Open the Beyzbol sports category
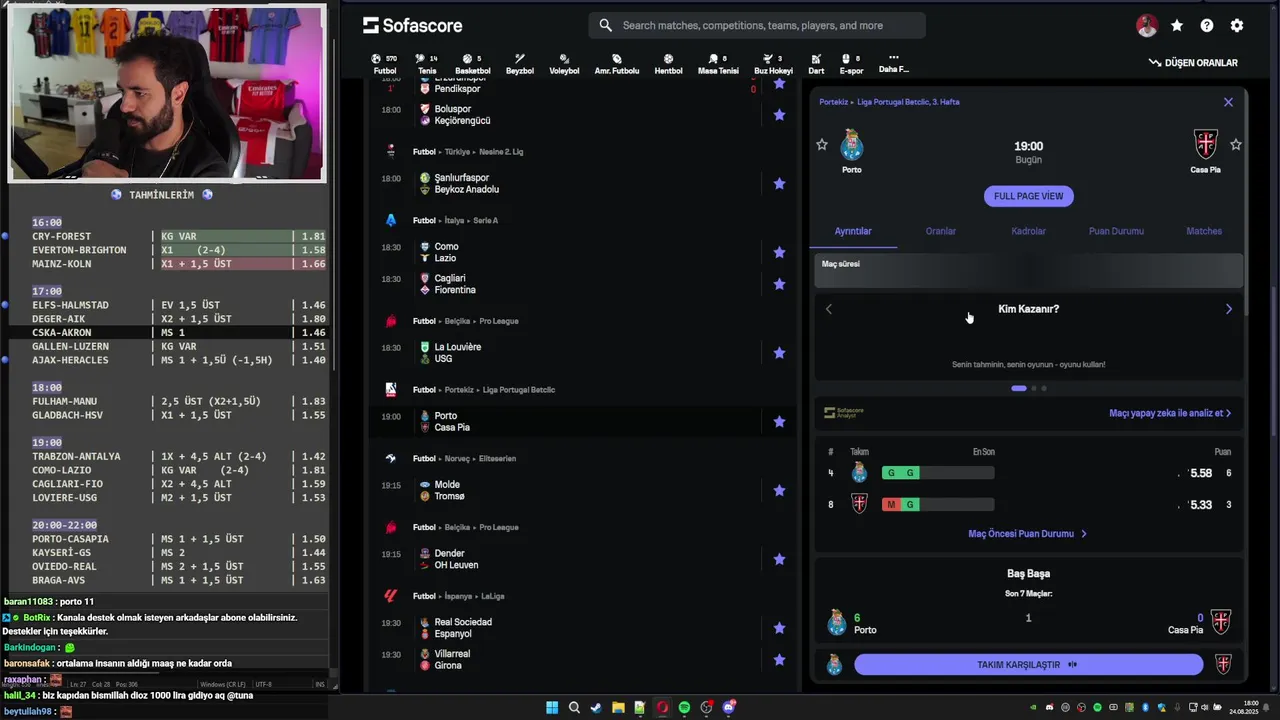The width and height of the screenshot is (1280, 720). pos(520,64)
